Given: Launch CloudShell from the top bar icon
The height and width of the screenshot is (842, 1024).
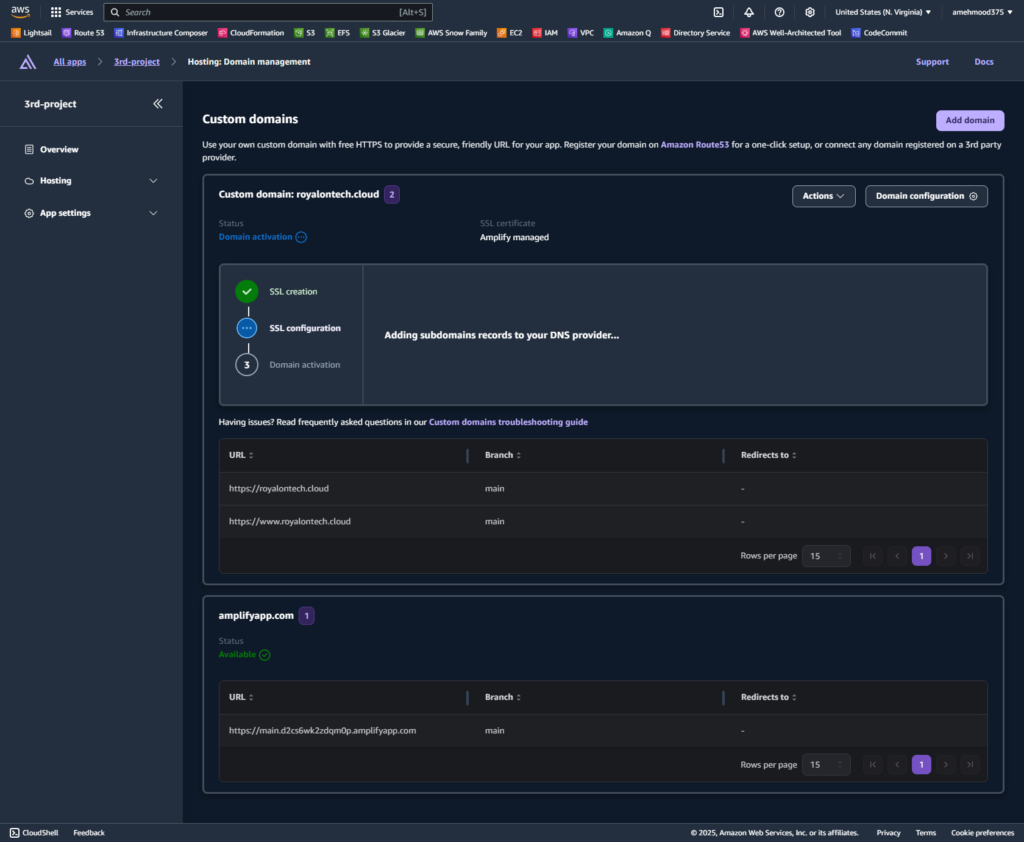Looking at the screenshot, I should click(x=718, y=12).
